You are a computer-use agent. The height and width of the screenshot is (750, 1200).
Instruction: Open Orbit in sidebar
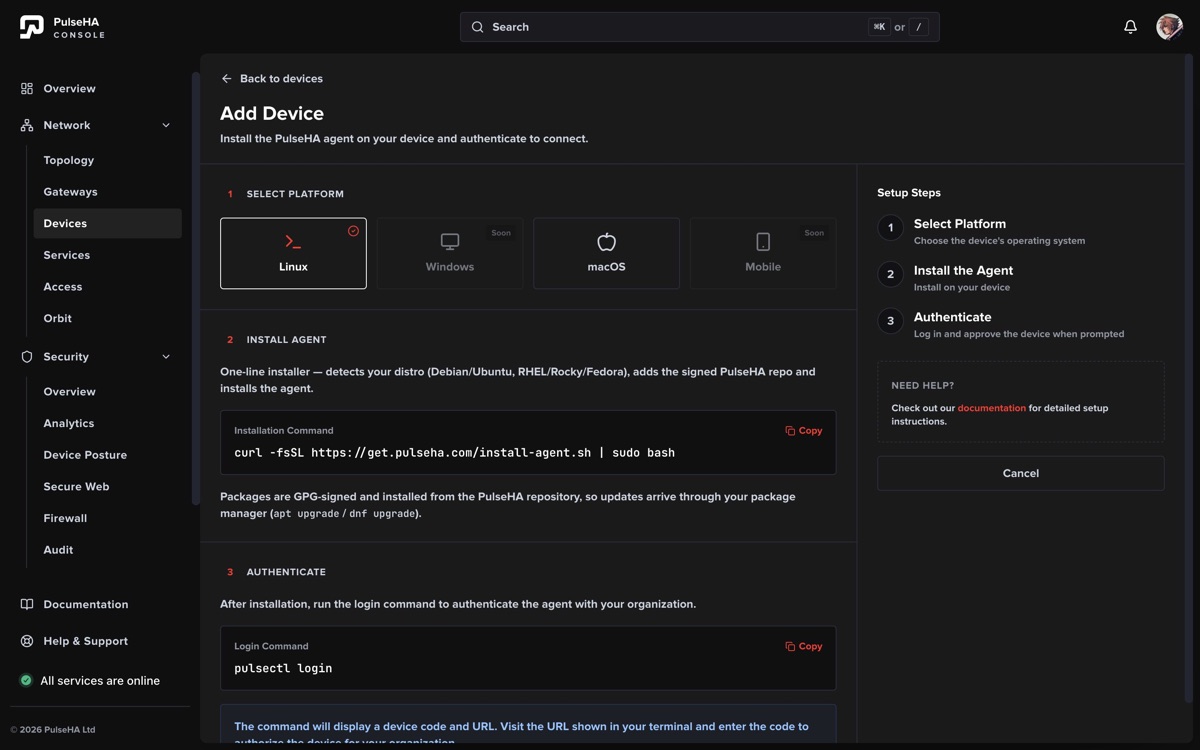(107, 318)
